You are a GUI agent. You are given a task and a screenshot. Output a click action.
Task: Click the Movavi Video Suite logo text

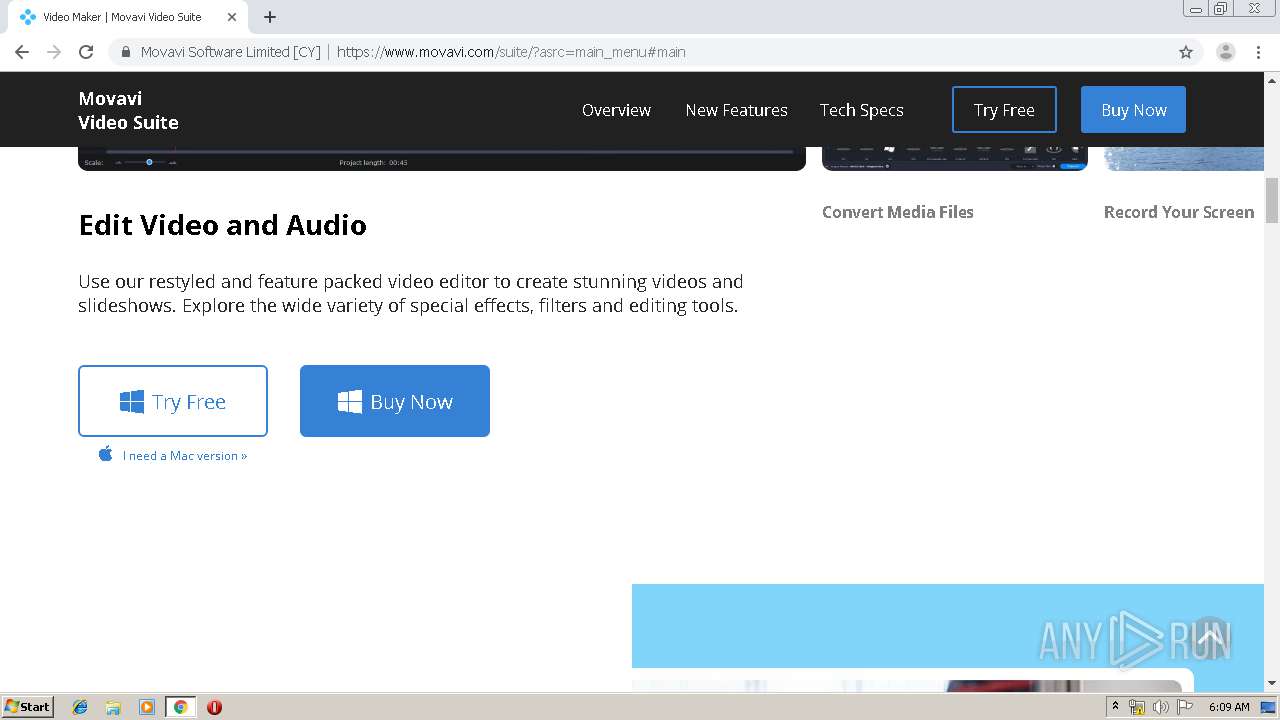(x=128, y=110)
